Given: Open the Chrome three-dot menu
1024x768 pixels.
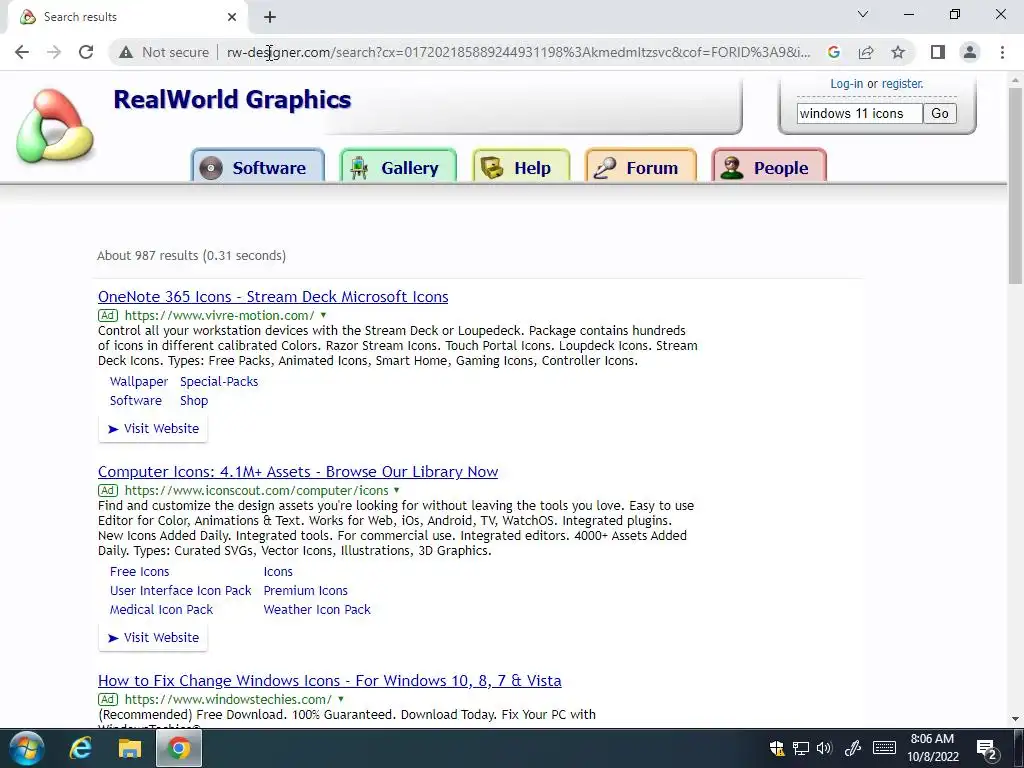Looking at the screenshot, I should [x=1002, y=52].
